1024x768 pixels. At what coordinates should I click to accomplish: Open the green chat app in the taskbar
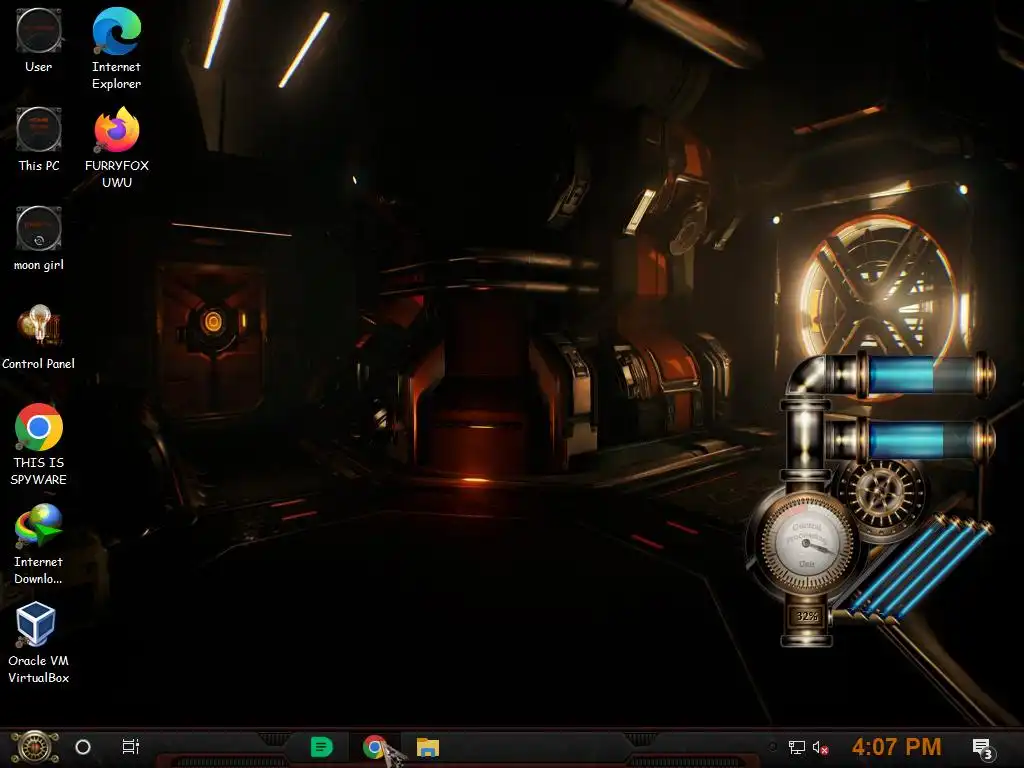pos(321,746)
